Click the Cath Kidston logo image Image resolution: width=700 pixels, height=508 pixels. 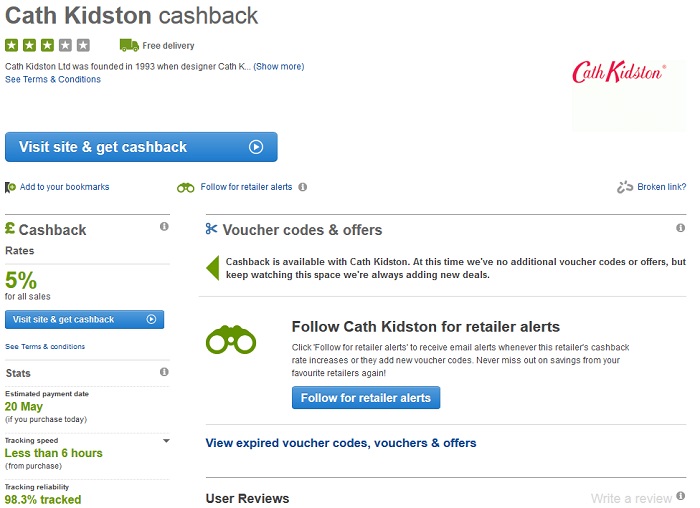click(619, 72)
